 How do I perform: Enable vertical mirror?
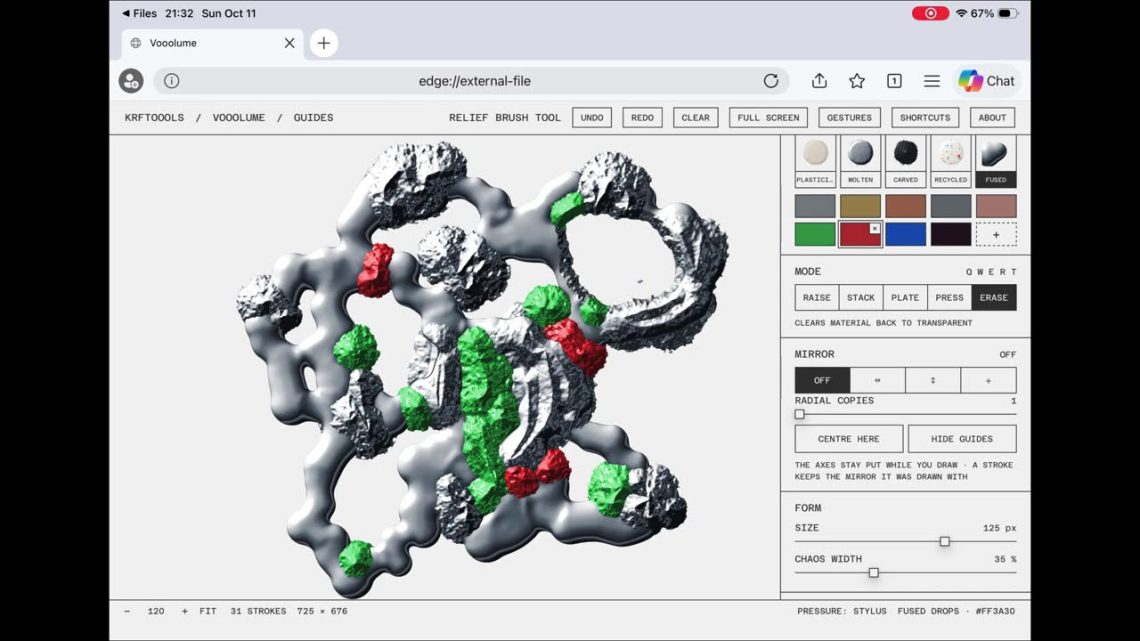933,380
